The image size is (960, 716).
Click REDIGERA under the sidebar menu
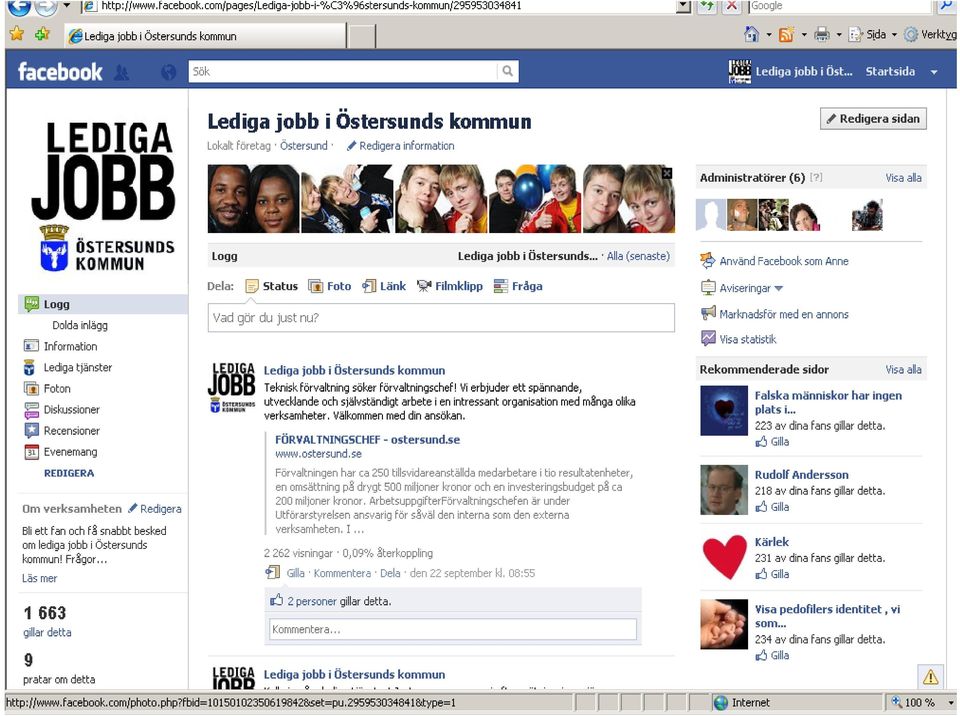point(69,473)
